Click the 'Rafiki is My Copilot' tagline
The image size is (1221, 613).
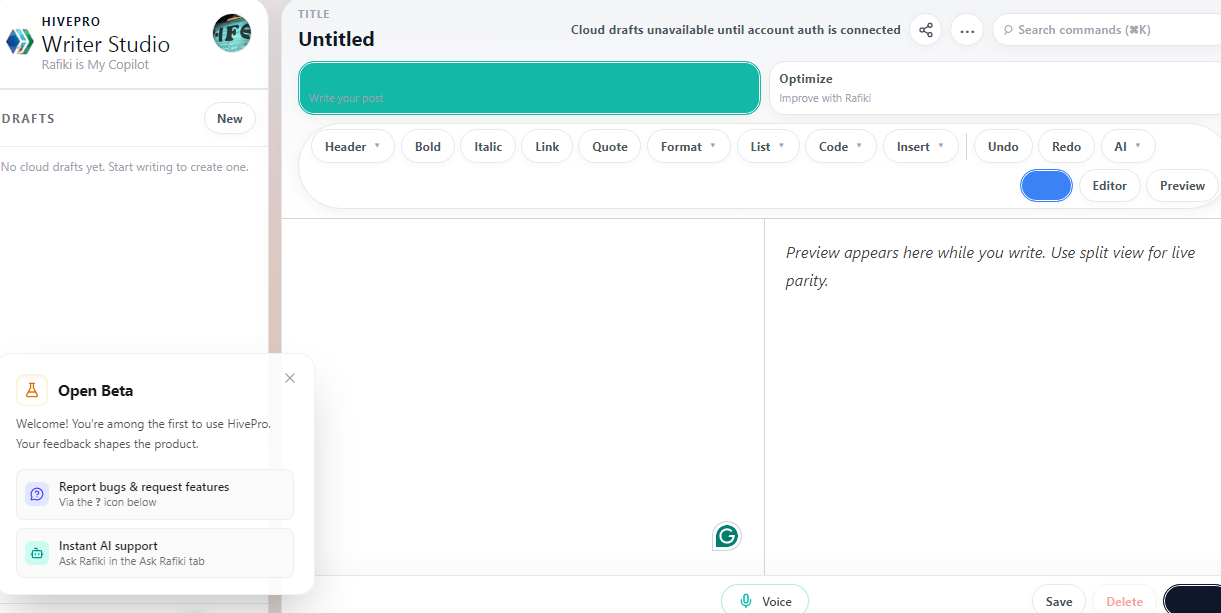click(x=95, y=65)
